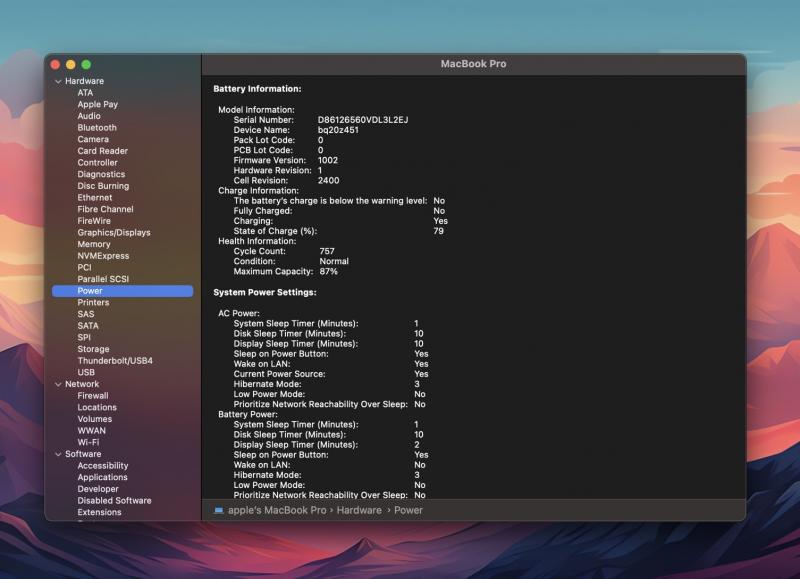Open the Audio hardware entry
This screenshot has width=800, height=579.
tap(89, 116)
